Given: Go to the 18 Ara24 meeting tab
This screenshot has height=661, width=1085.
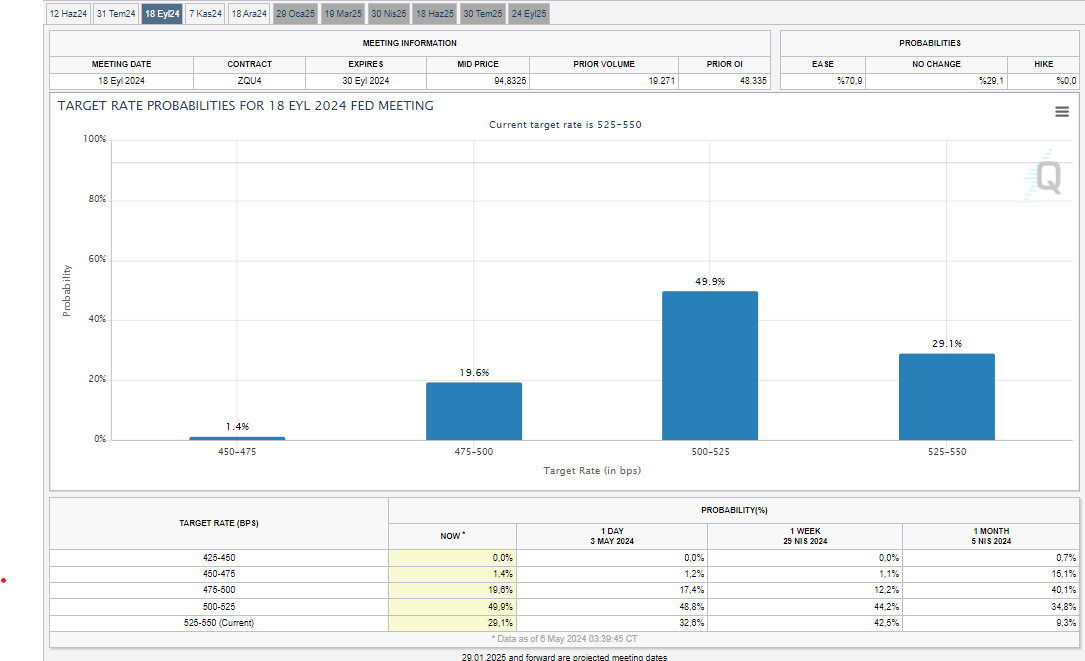Looking at the screenshot, I should [249, 14].
